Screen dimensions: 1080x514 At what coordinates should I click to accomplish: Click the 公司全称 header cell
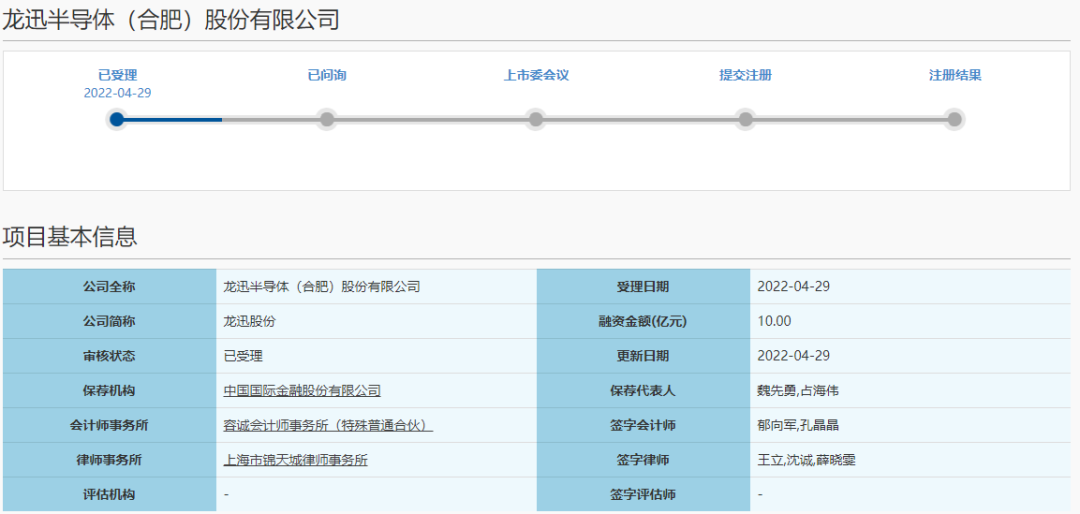tap(110, 287)
